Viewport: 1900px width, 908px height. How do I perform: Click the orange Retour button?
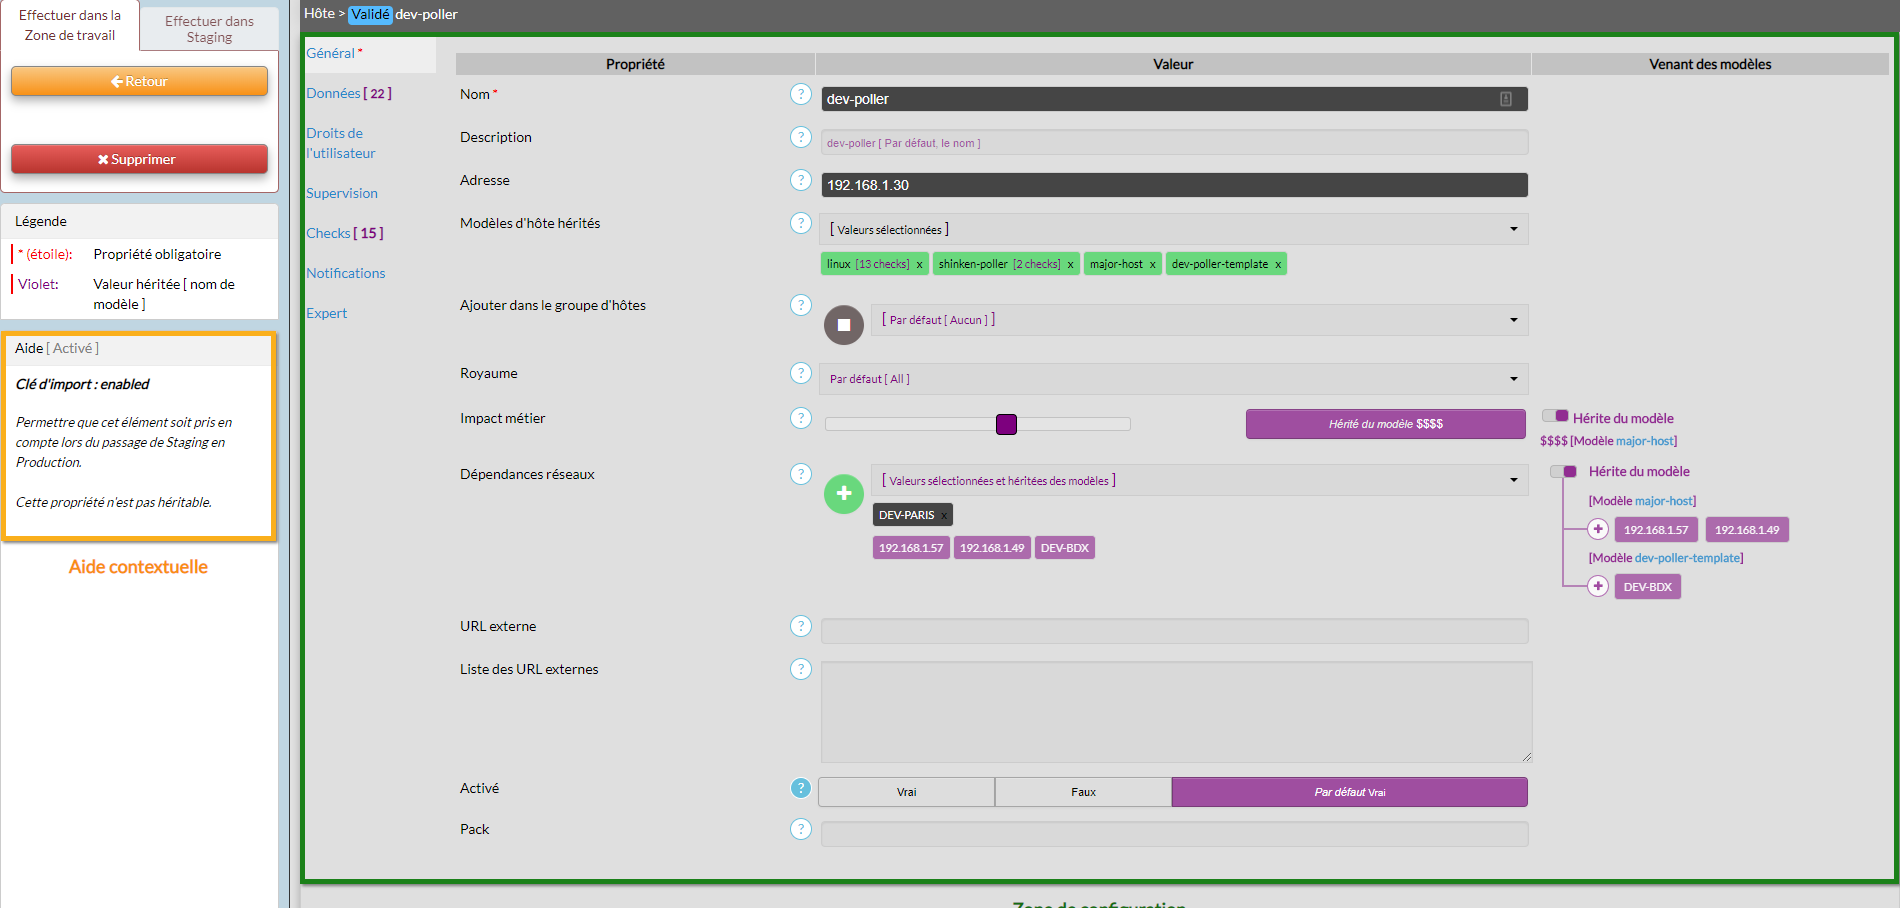click(139, 81)
